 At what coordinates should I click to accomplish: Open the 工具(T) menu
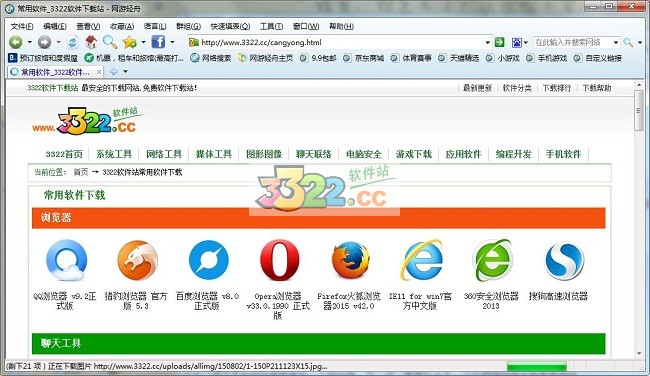pyautogui.click(x=272, y=27)
